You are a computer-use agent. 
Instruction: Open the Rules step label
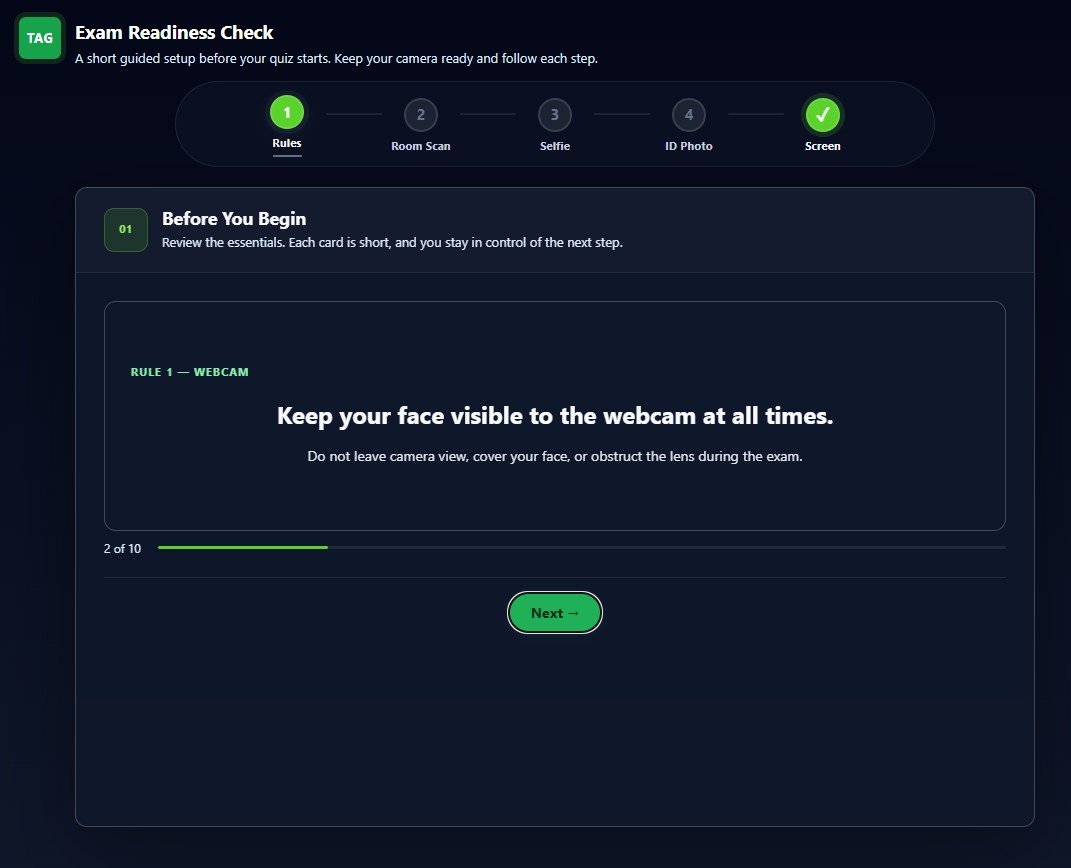point(287,143)
